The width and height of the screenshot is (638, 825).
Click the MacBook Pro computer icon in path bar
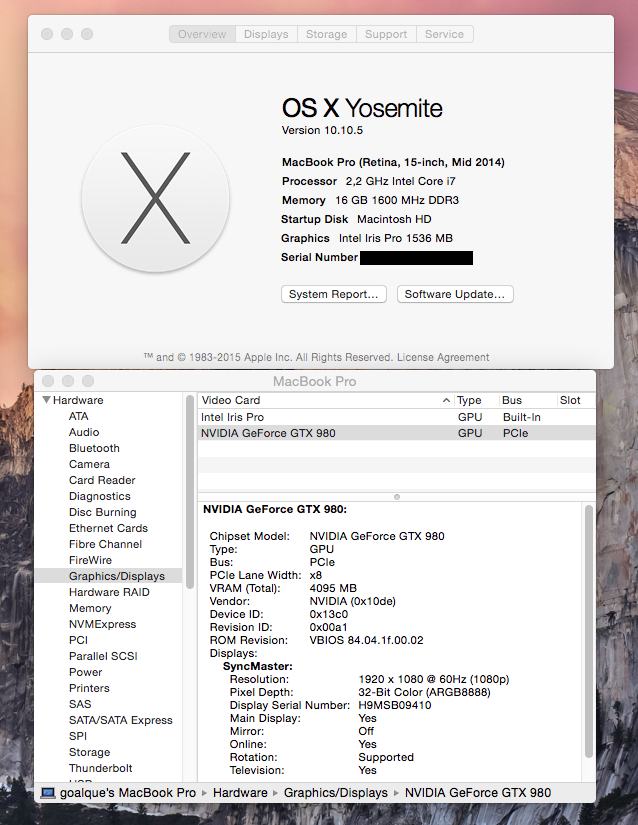pyautogui.click(x=48, y=793)
